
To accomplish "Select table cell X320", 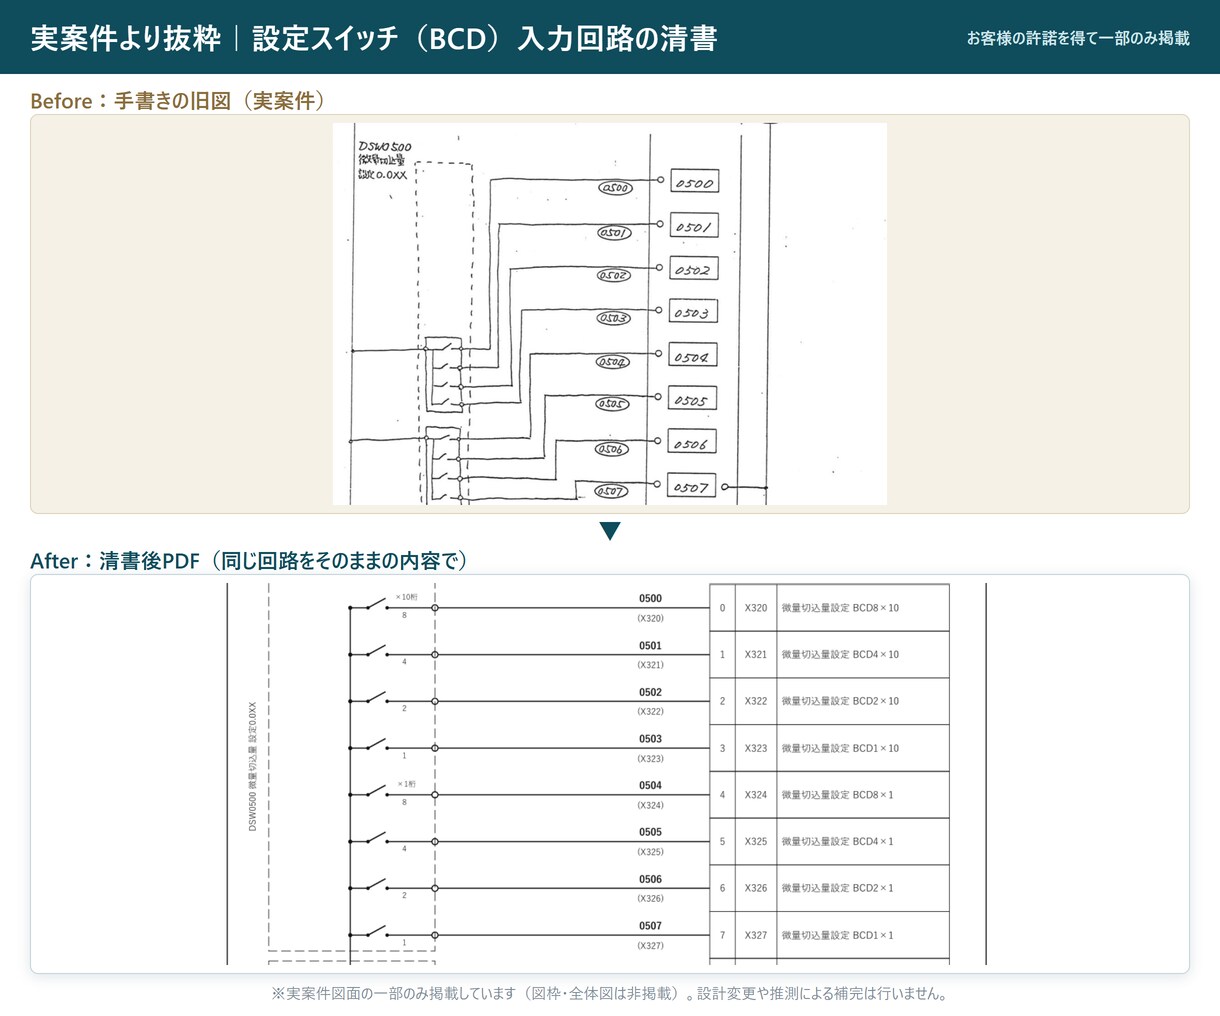I will coord(756,608).
